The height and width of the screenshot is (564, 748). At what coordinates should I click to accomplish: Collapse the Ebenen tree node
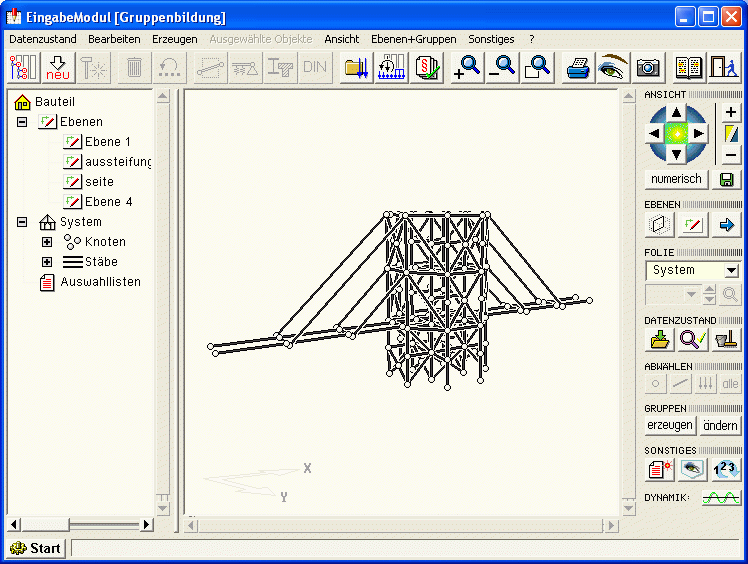click(x=22, y=122)
